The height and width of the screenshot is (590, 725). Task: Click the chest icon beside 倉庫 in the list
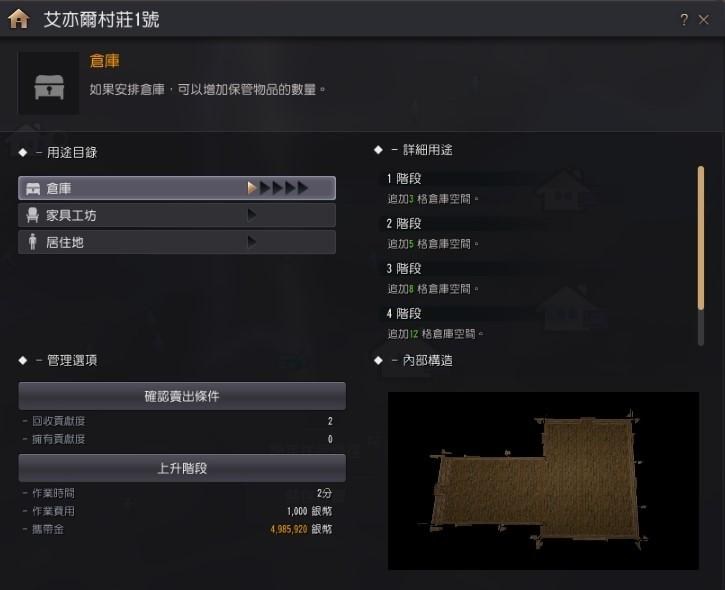[33, 189]
